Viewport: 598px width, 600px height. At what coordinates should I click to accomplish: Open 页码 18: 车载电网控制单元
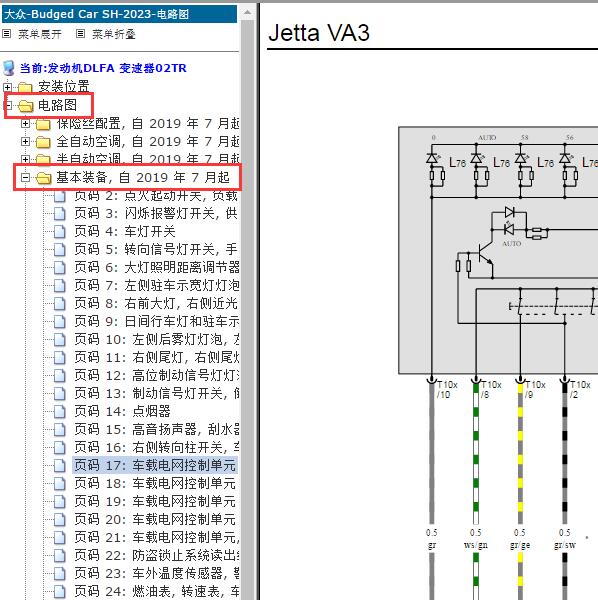[x=155, y=483]
